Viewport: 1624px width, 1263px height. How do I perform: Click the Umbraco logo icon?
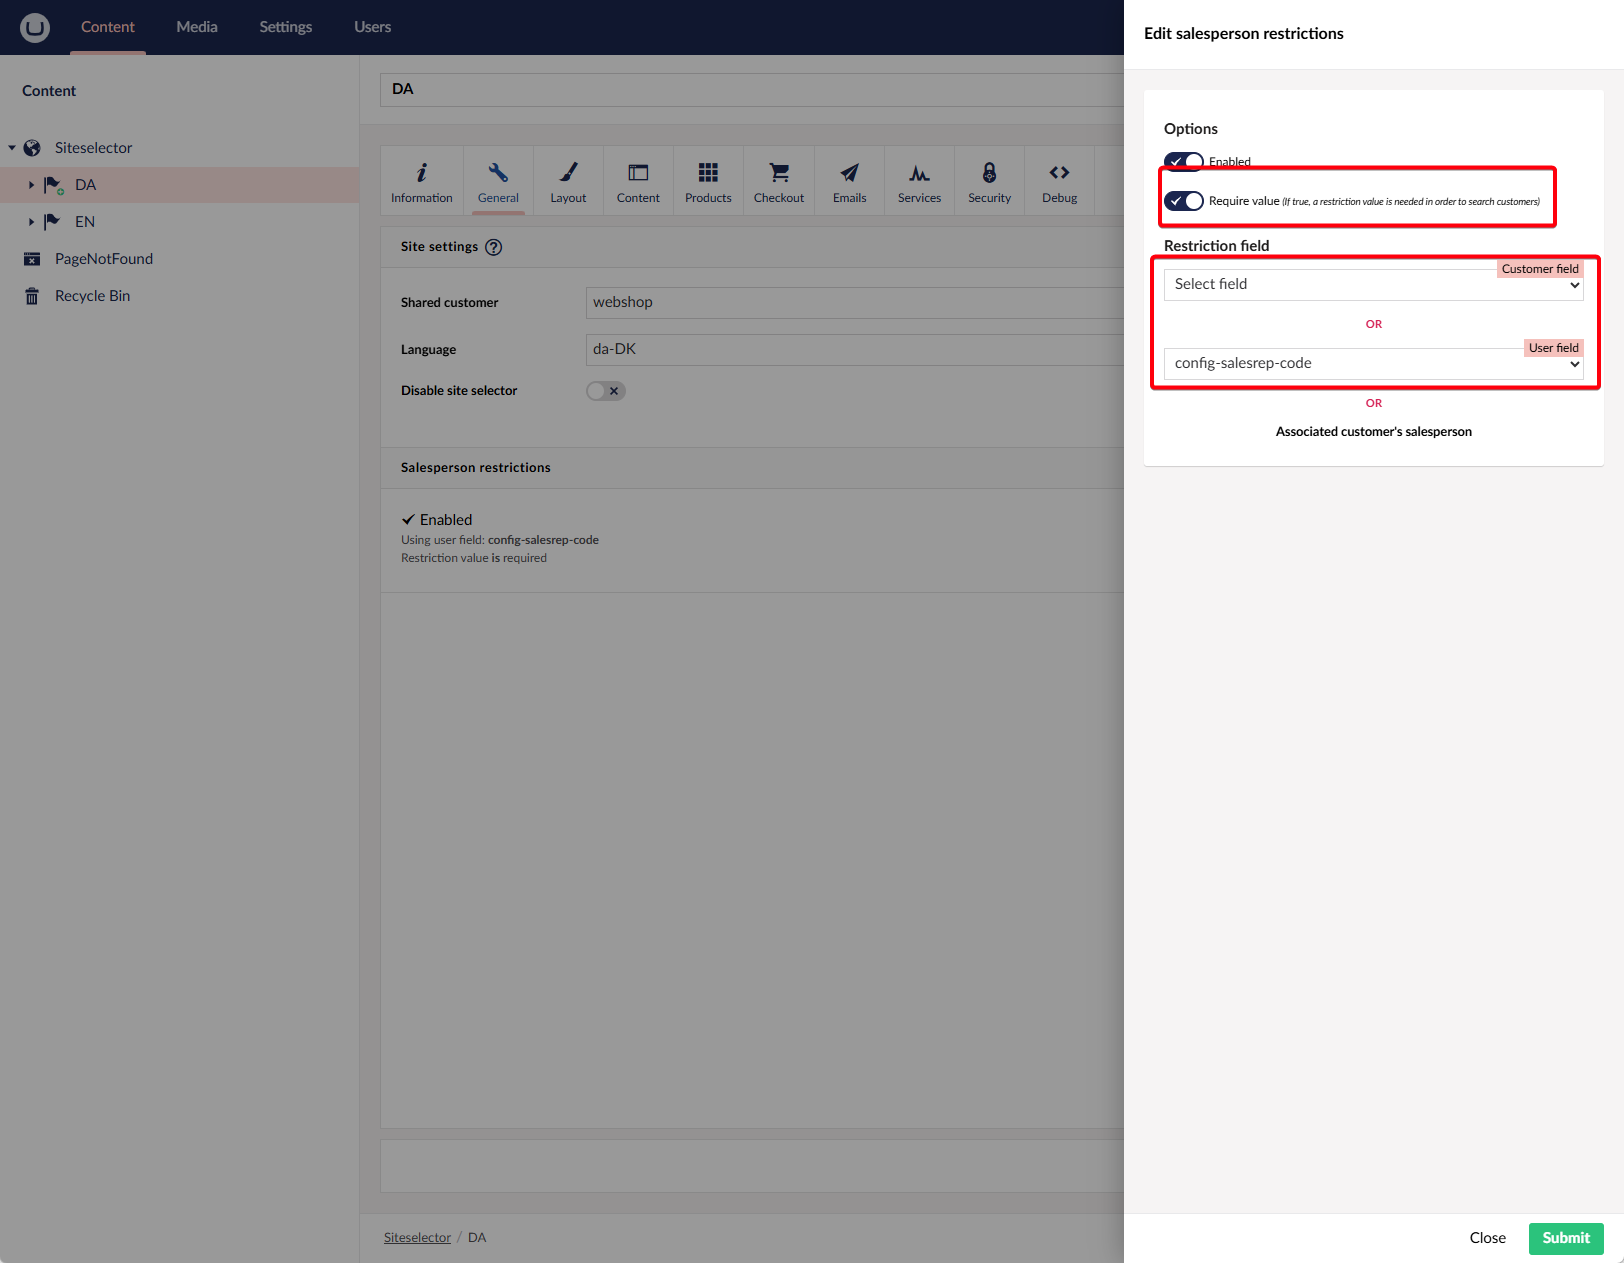pos(35,27)
